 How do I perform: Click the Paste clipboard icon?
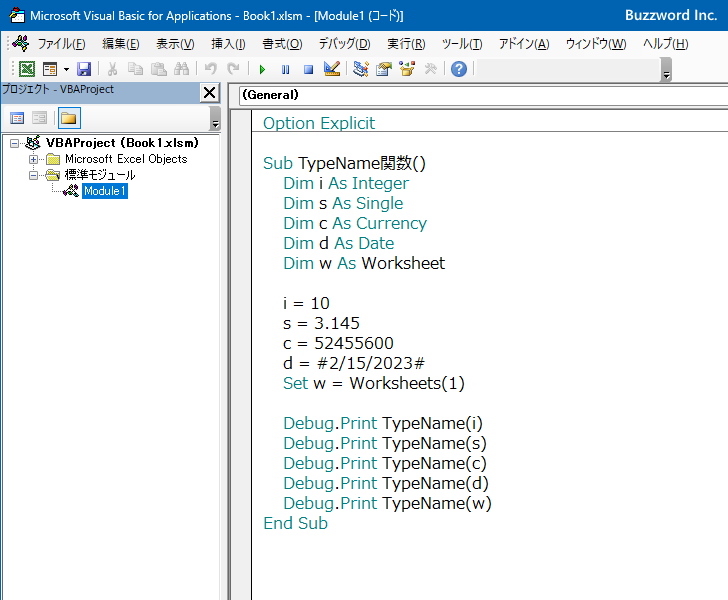point(158,69)
